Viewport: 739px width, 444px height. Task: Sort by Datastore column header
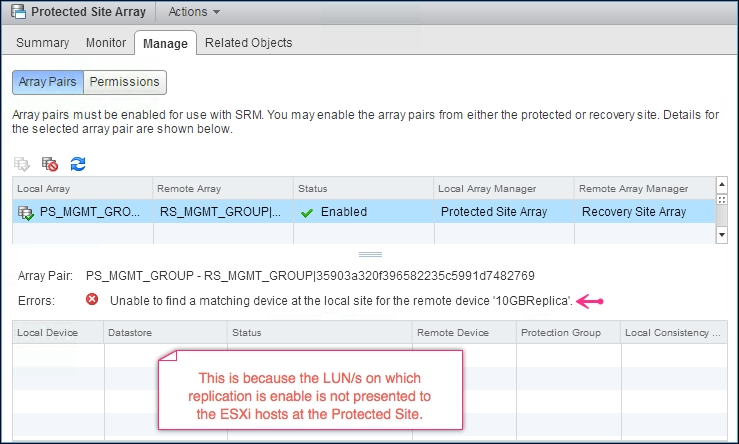(x=165, y=333)
